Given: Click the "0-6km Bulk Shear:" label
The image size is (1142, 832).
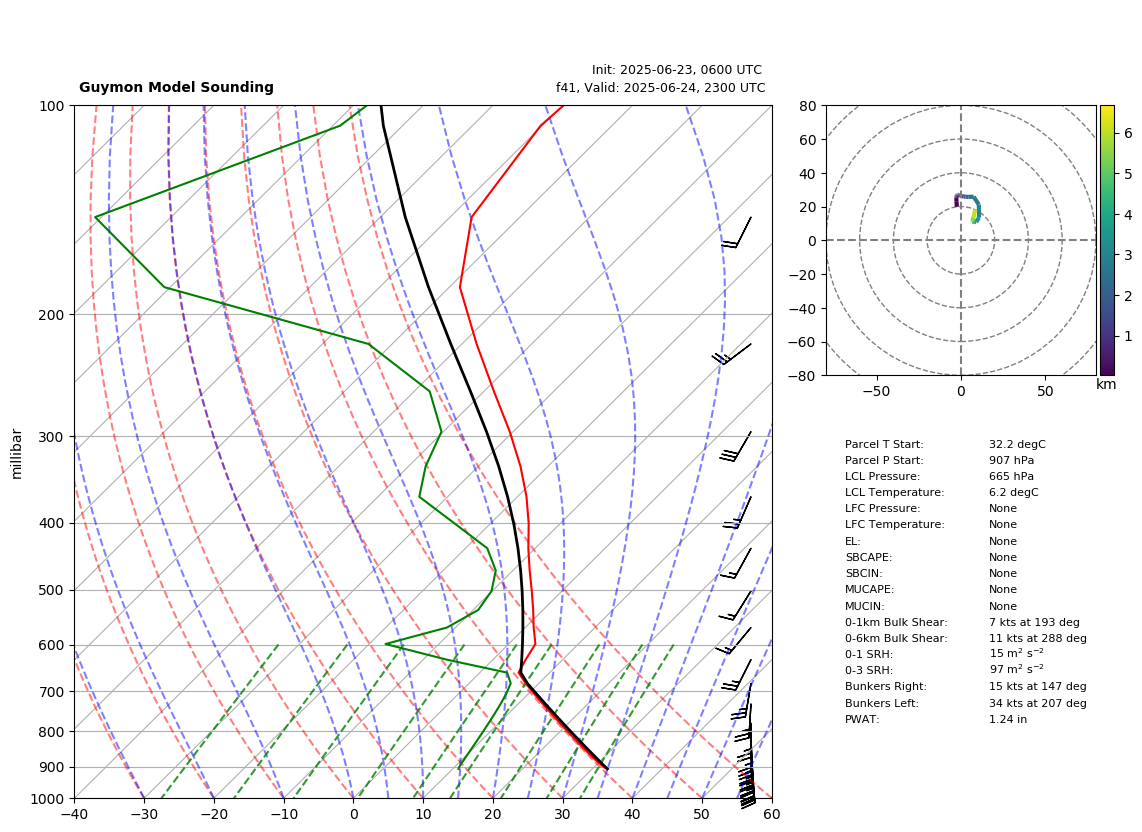Looking at the screenshot, I should (x=896, y=638).
